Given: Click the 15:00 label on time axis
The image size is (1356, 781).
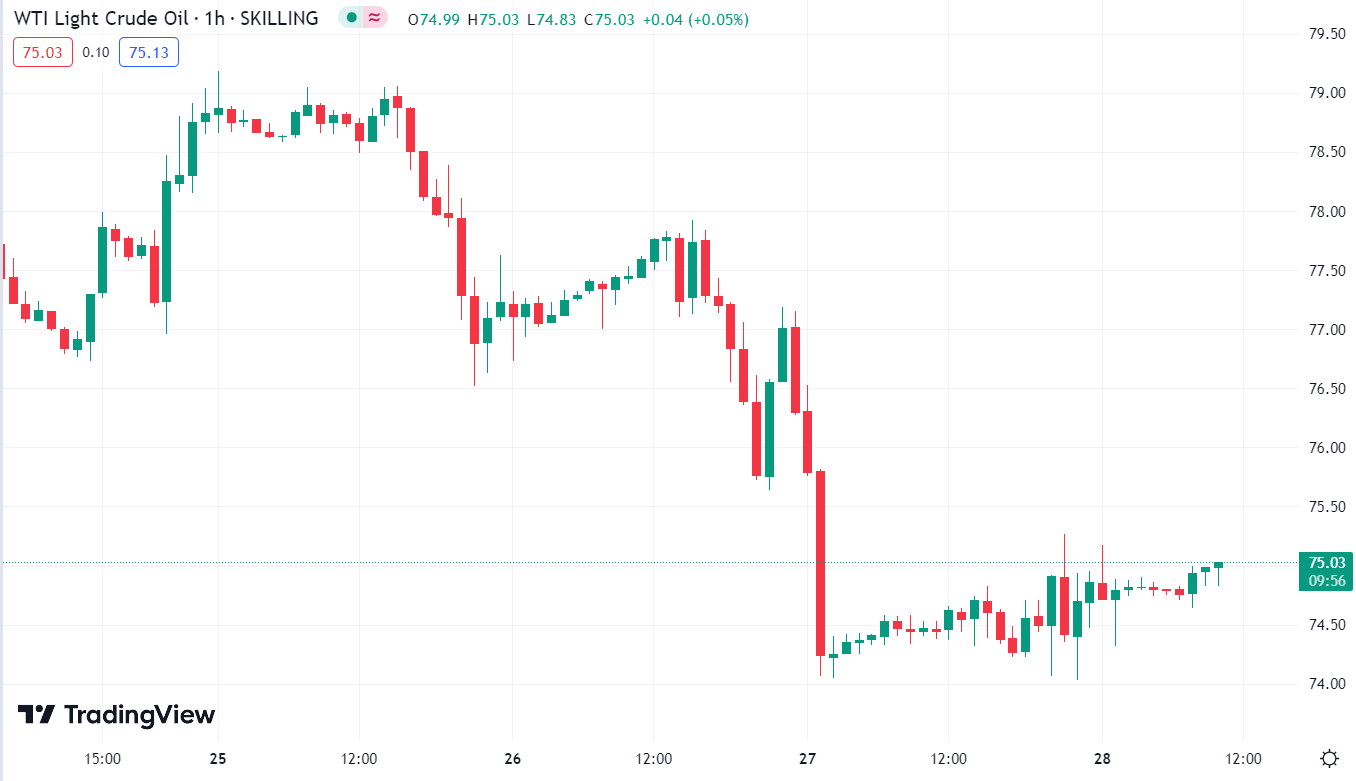Looking at the screenshot, I should (102, 758).
